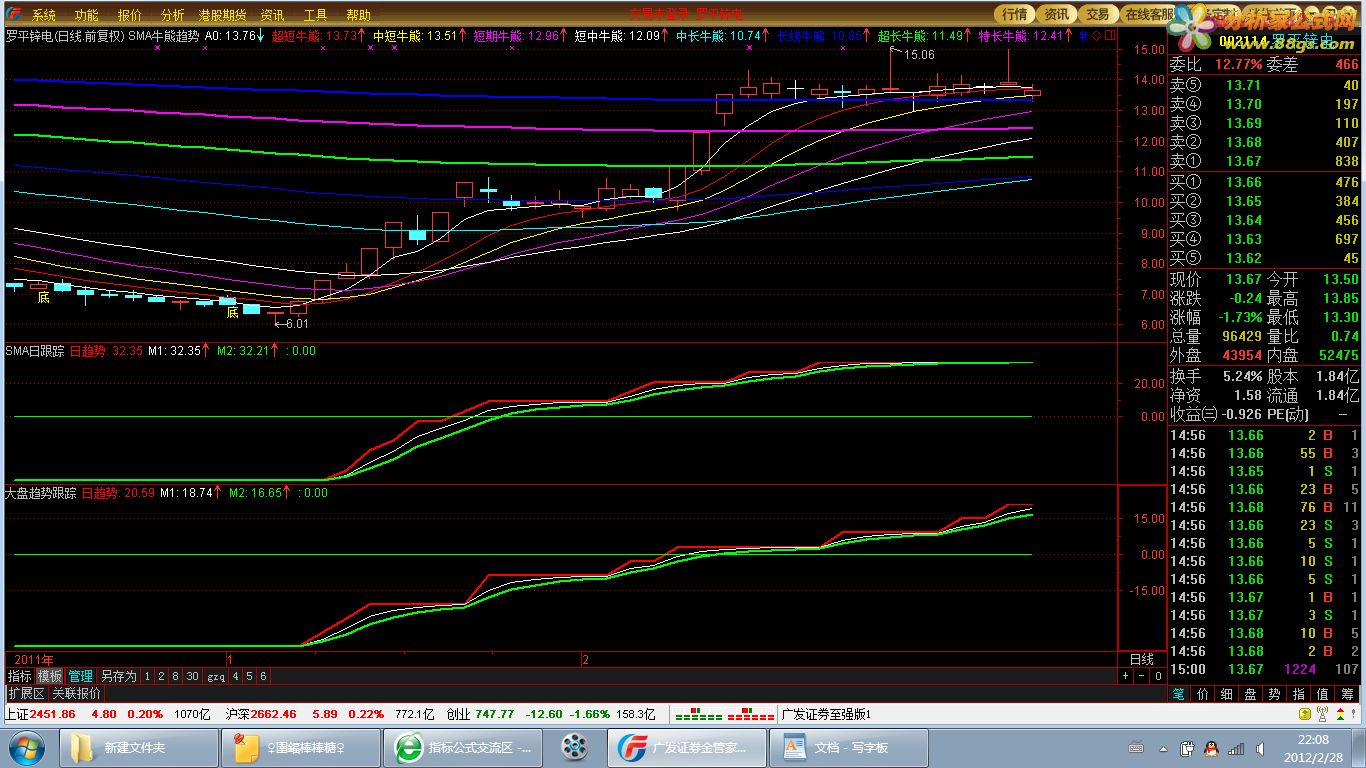
Task: Switch to the 筹 tab
Action: (x=1348, y=693)
